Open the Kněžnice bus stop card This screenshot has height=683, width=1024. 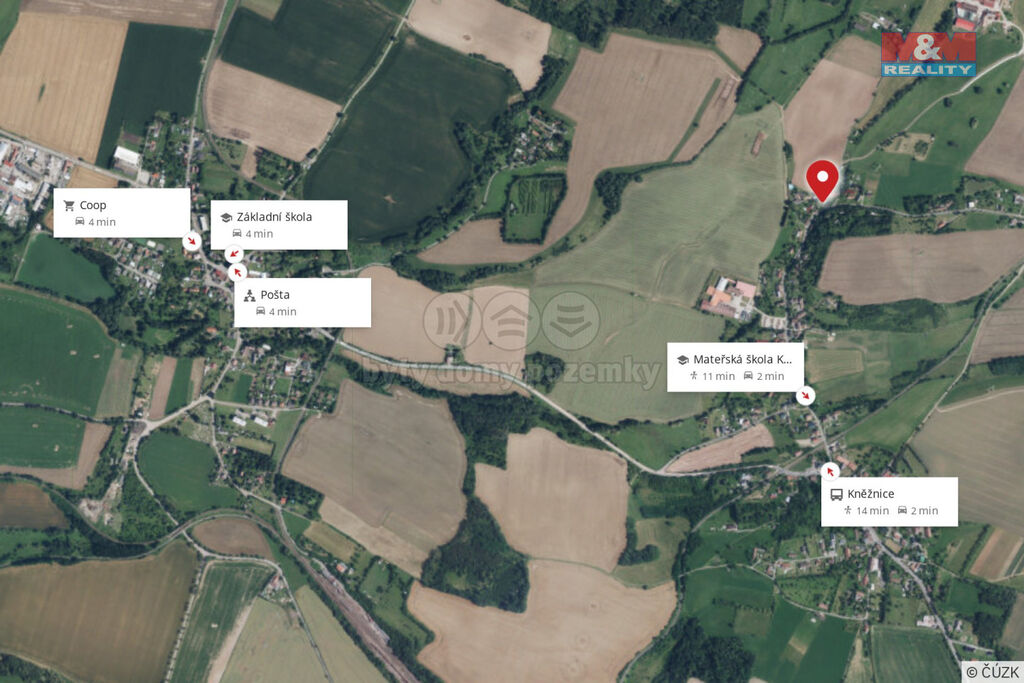(889, 501)
